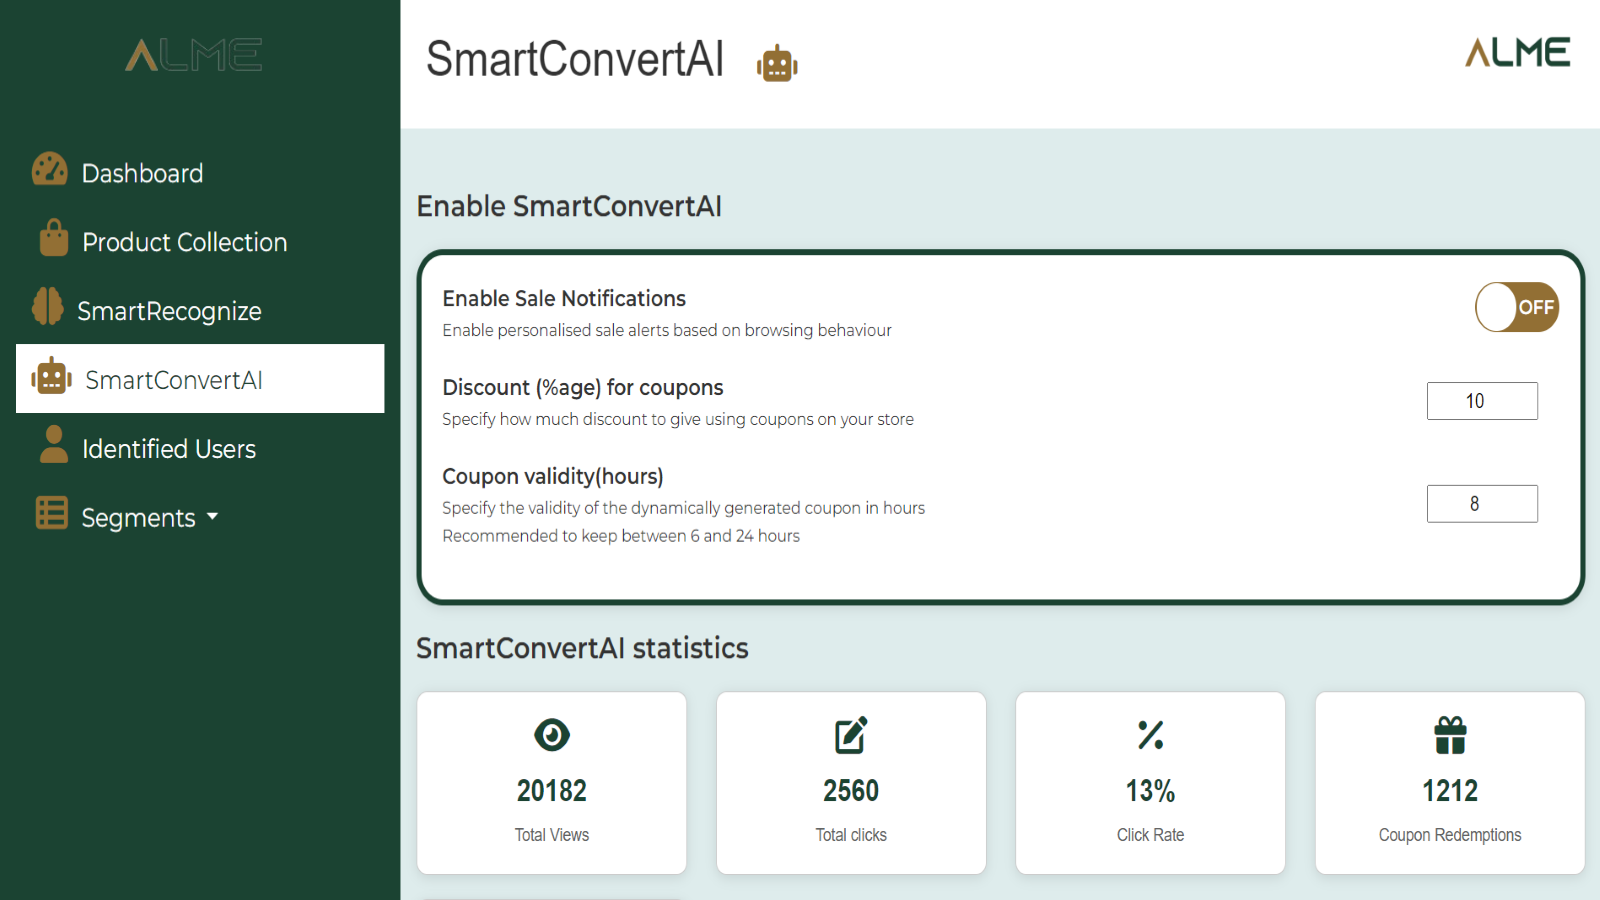Image resolution: width=1600 pixels, height=900 pixels.
Task: Click 'Discount (%age) for coupons' label
Action: [x=583, y=388]
